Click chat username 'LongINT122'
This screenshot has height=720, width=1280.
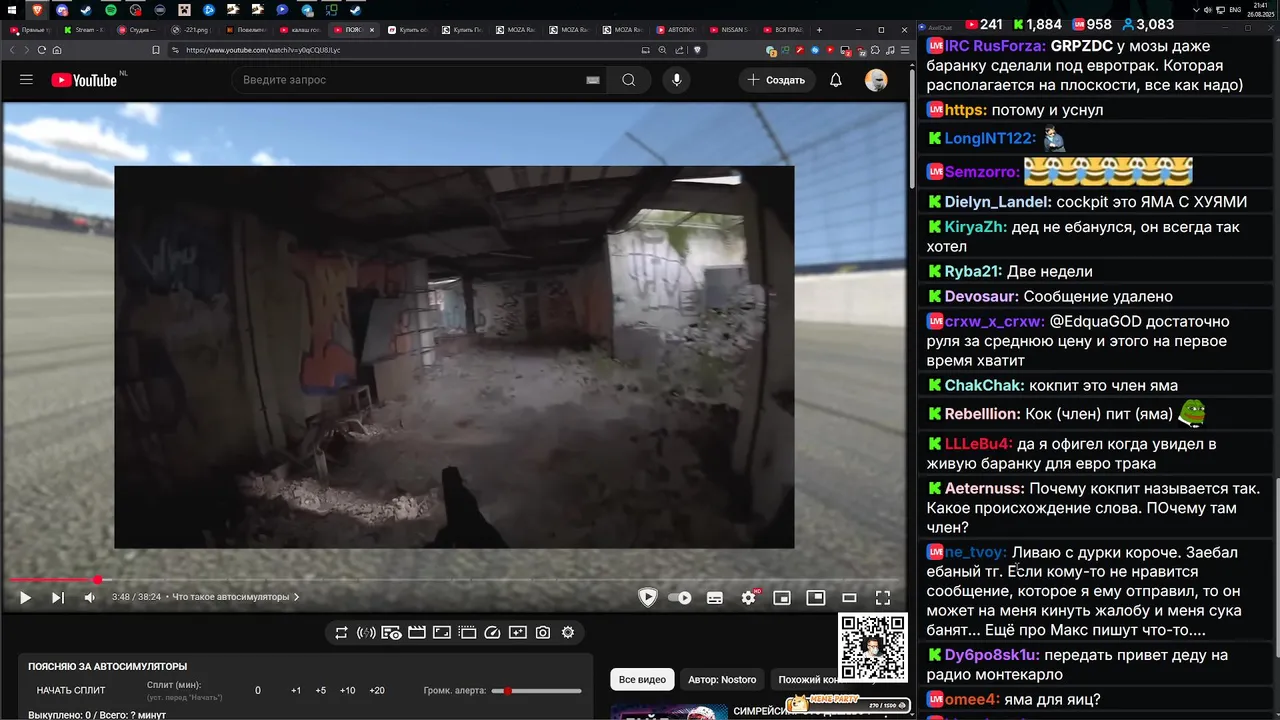pos(990,139)
